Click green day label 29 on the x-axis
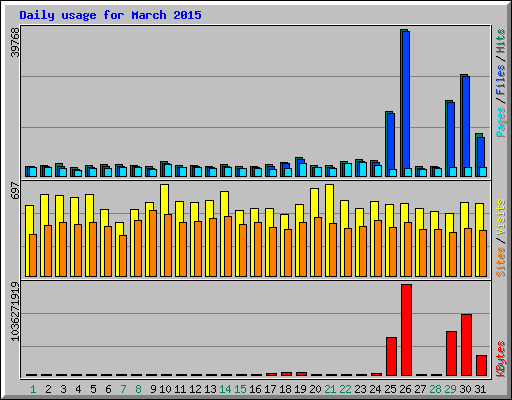This screenshot has width=512, height=400. coord(450,389)
